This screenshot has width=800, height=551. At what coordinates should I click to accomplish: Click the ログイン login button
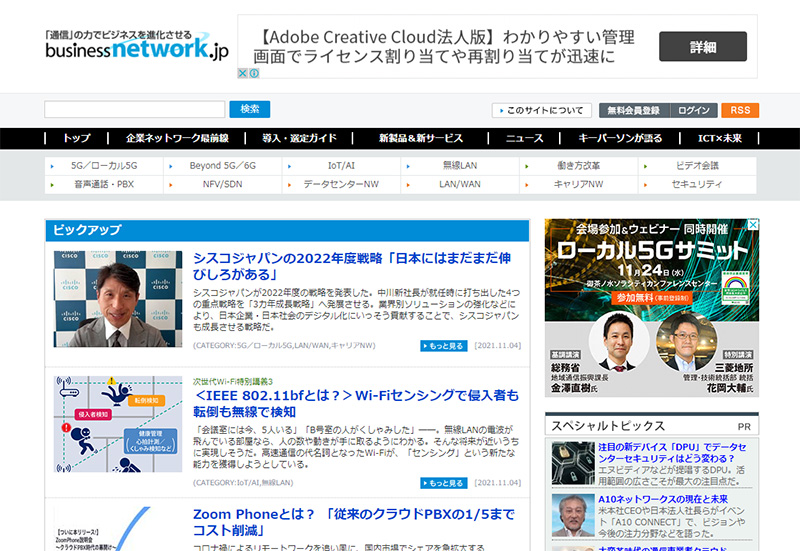[x=693, y=110]
